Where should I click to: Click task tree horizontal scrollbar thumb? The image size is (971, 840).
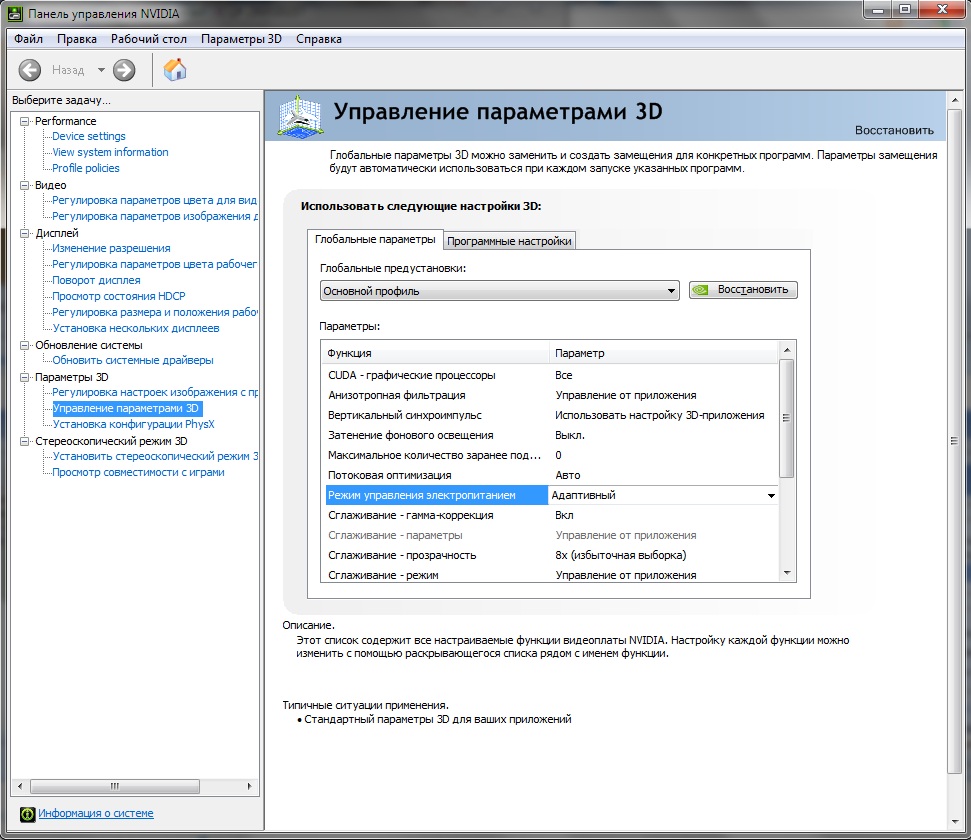[x=115, y=786]
